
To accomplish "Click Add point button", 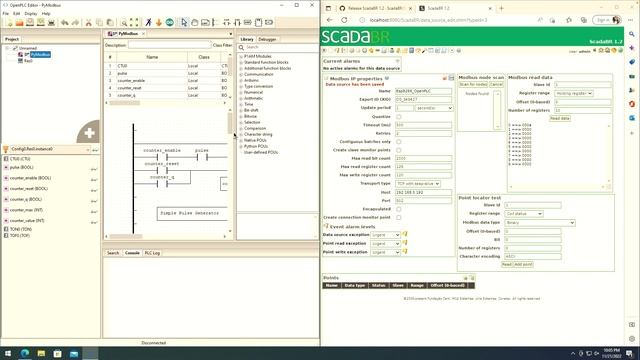I will coord(523,264).
